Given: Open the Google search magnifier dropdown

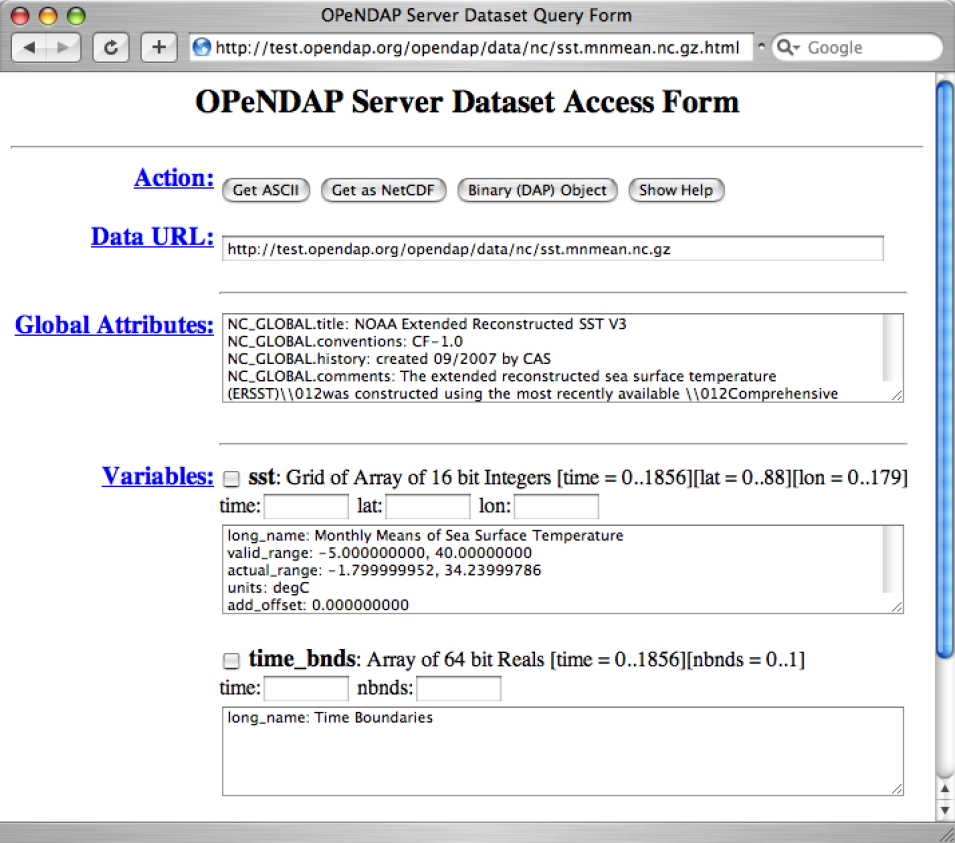Looking at the screenshot, I should tap(788, 48).
